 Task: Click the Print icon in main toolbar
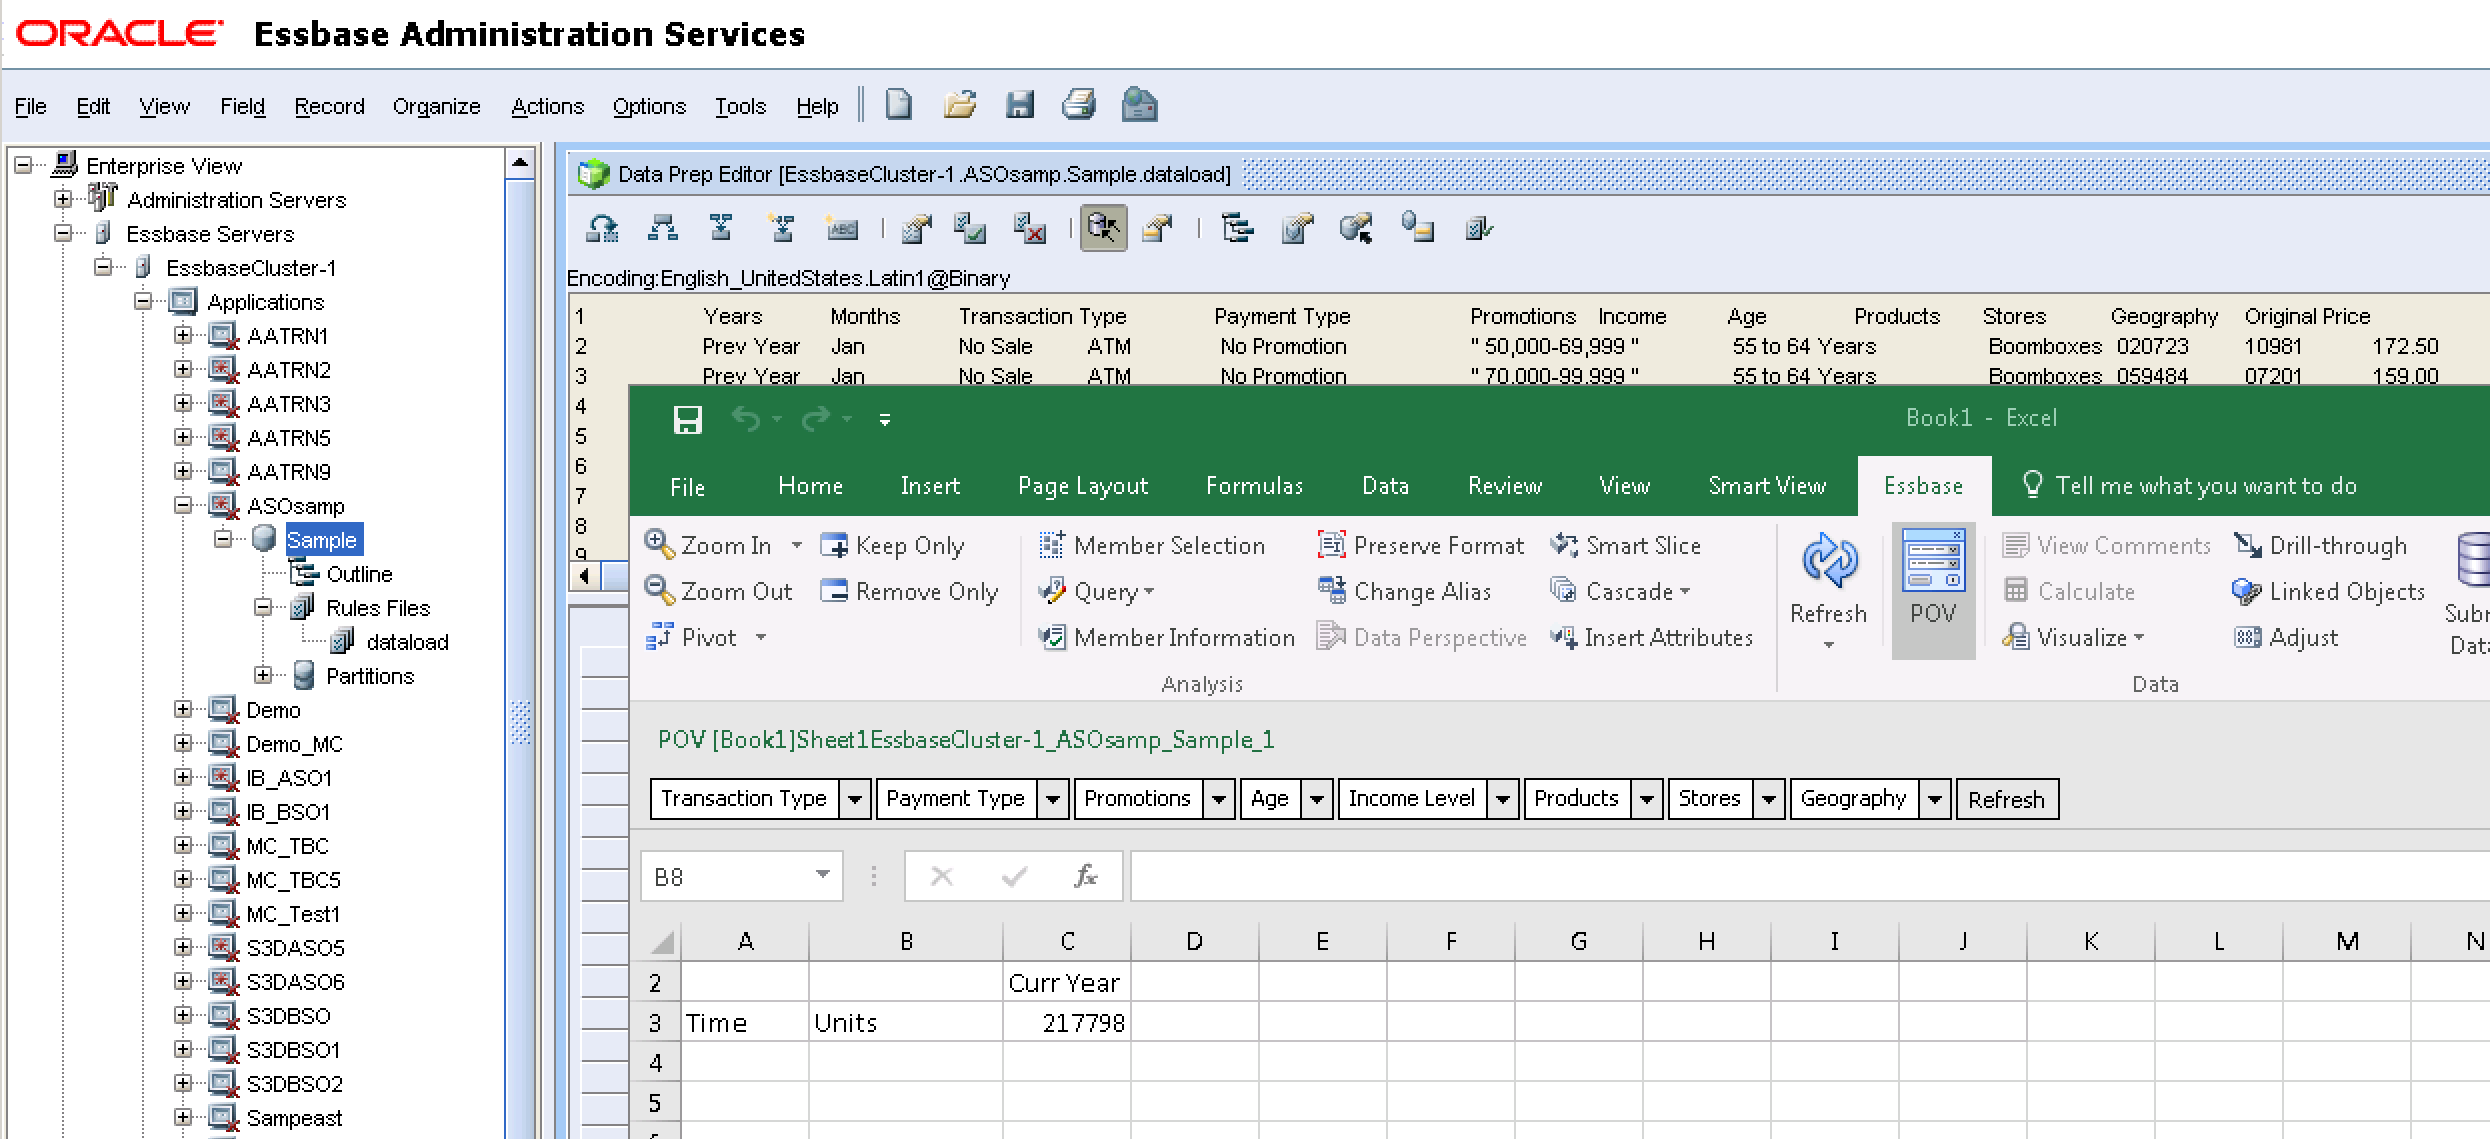point(1078,105)
